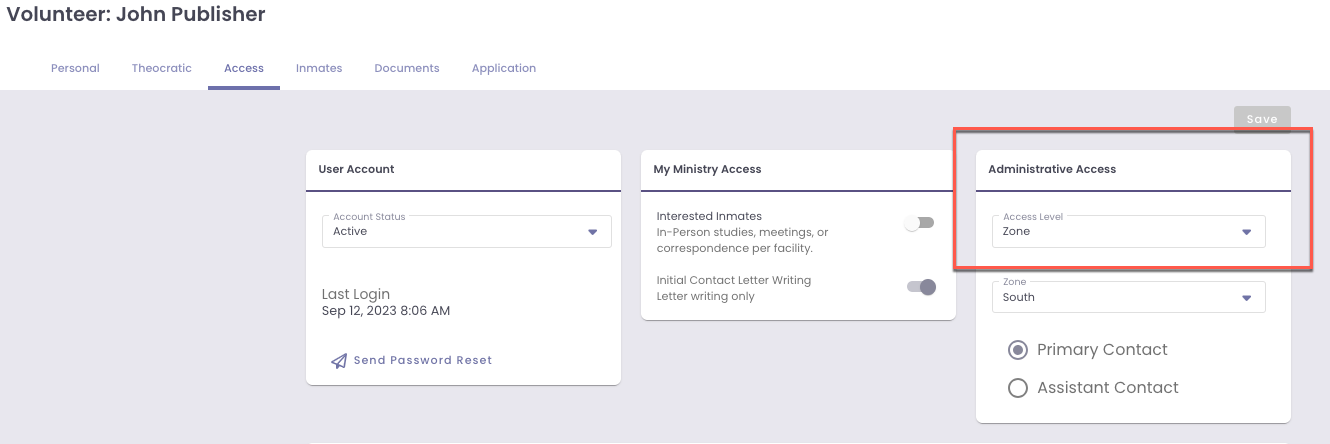
Task: Toggle the Interested Inmates switch
Action: (919, 223)
